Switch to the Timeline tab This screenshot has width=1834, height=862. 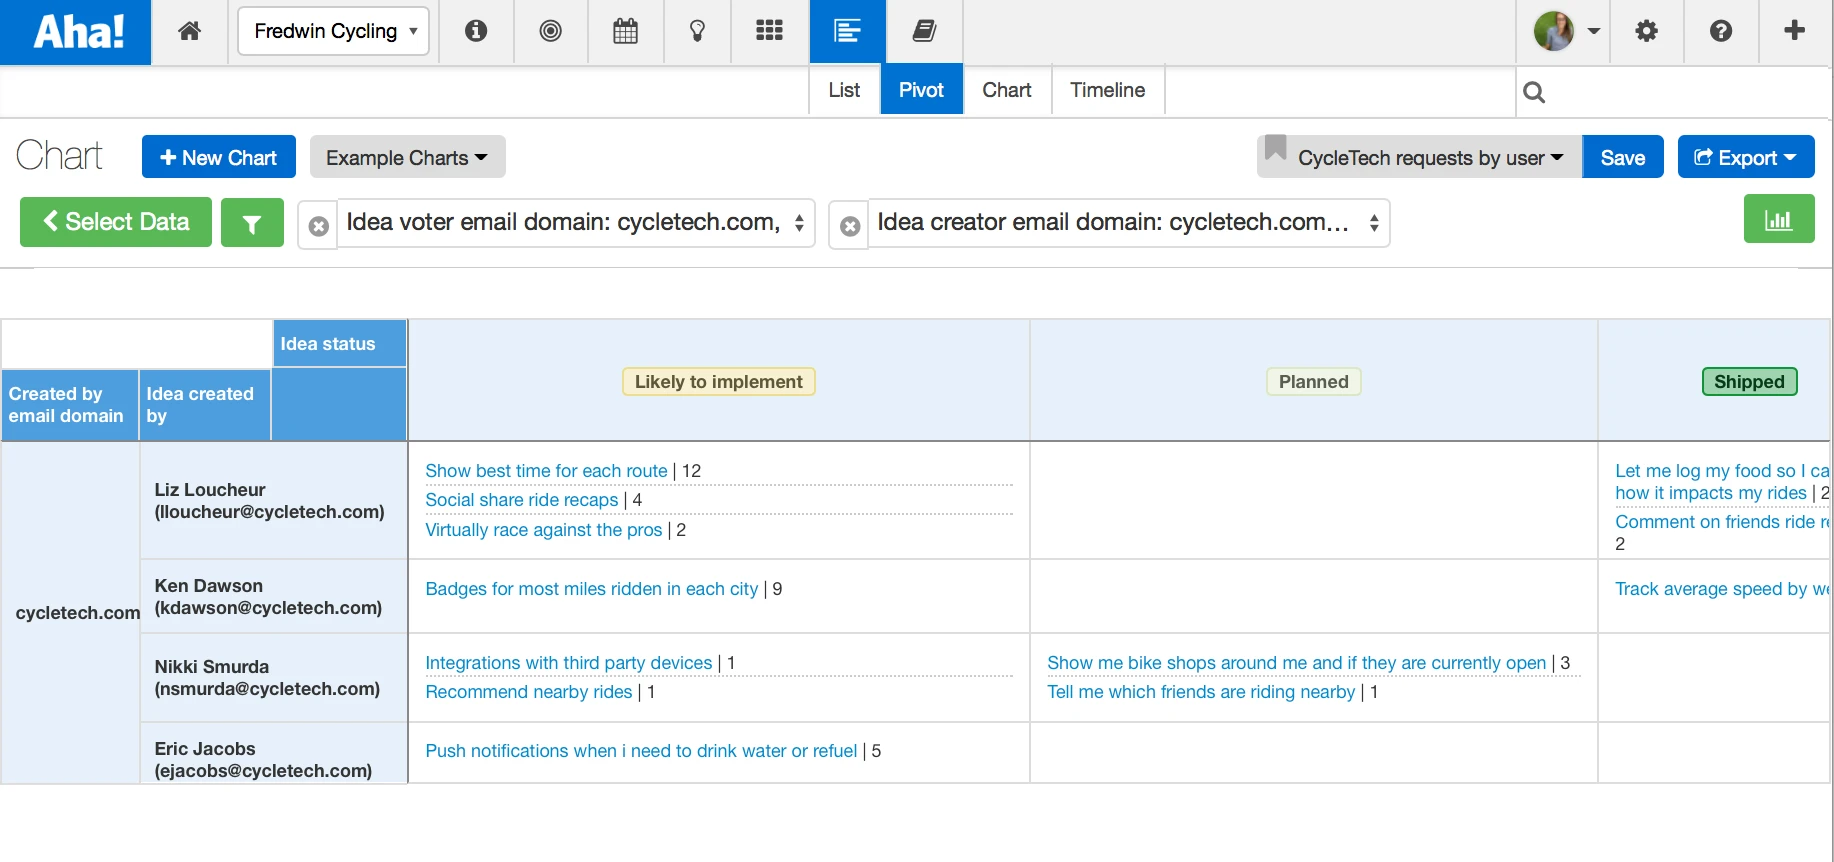(1108, 90)
